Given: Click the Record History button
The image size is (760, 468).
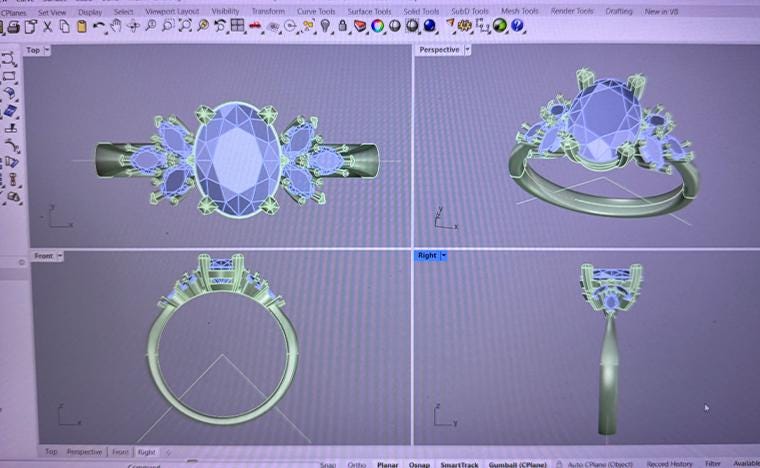Looking at the screenshot, I should pos(669,464).
